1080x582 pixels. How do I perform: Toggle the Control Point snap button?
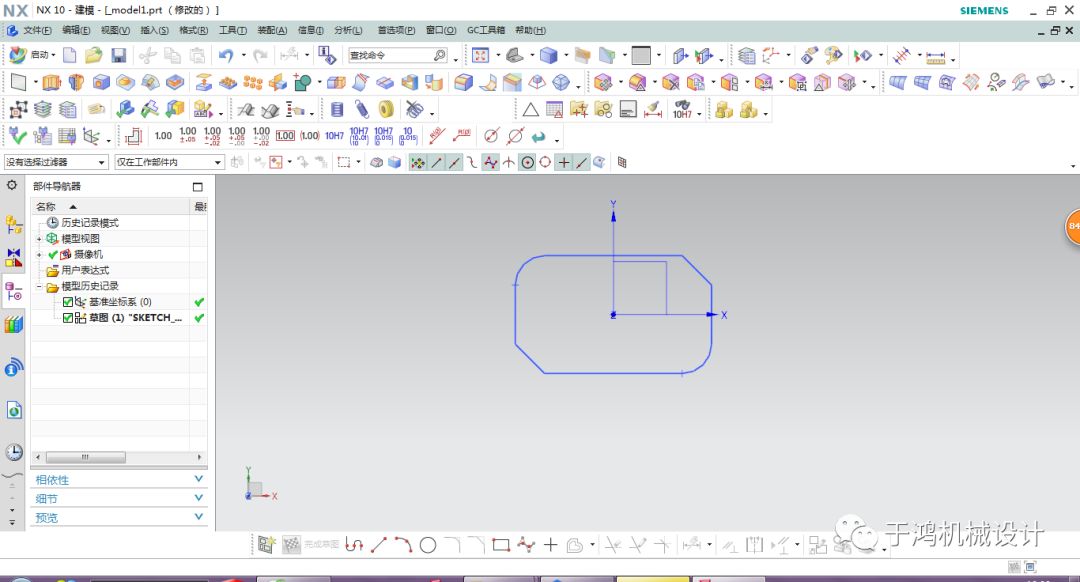pos(472,163)
